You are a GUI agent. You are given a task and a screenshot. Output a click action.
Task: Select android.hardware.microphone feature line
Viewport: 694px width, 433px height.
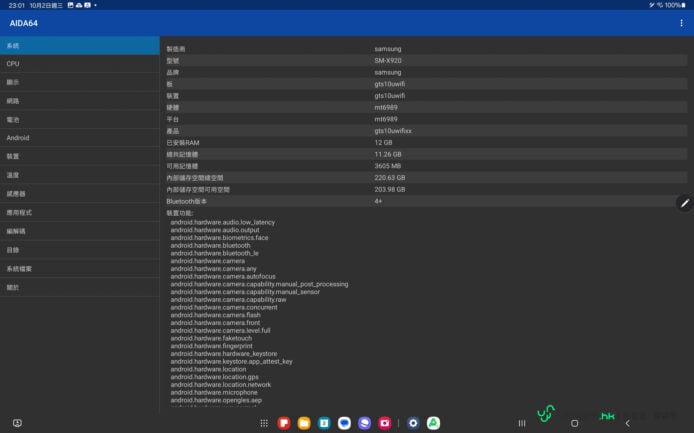click(x=214, y=393)
